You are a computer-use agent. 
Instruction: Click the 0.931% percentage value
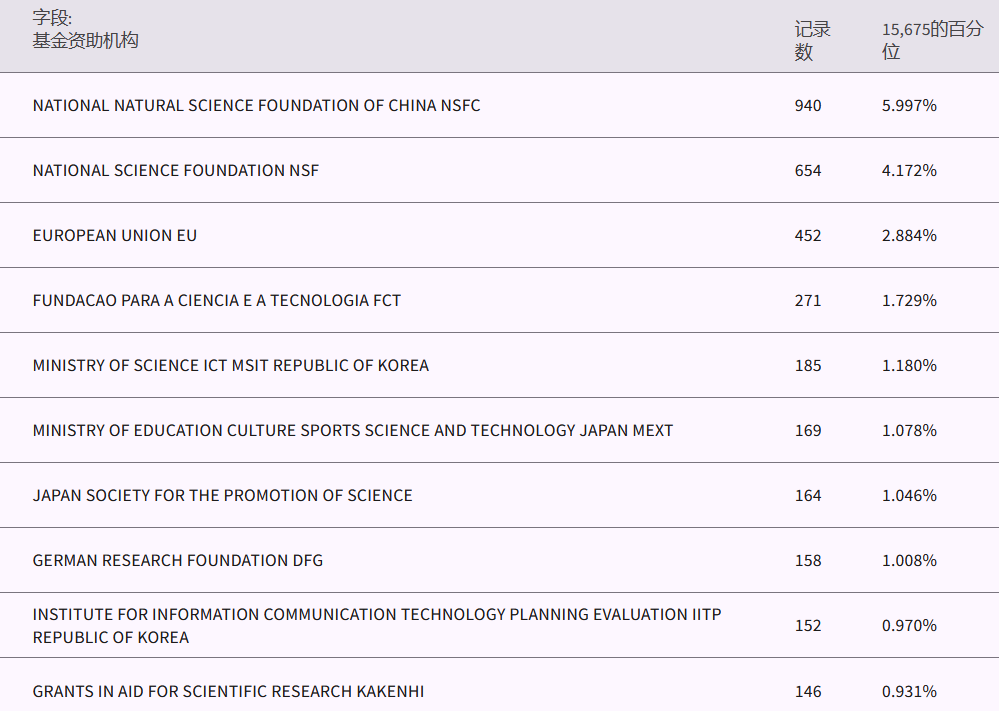tap(909, 691)
